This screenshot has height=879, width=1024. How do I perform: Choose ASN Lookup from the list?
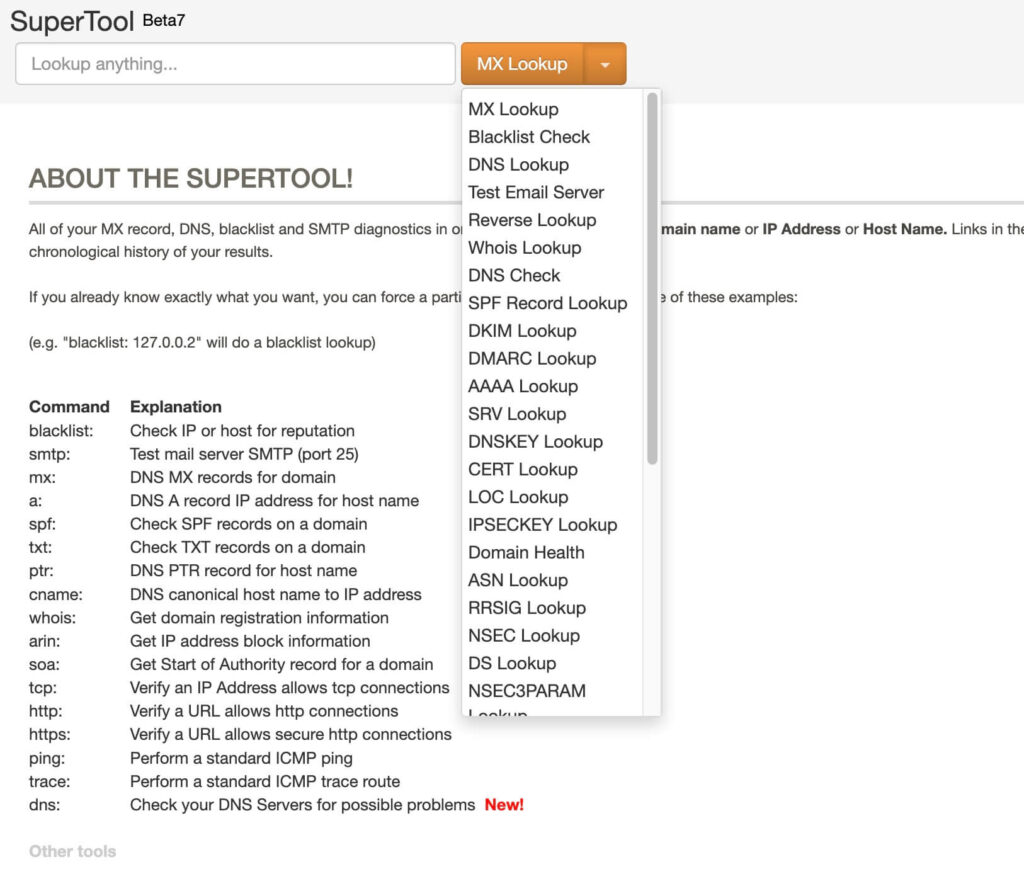point(517,580)
